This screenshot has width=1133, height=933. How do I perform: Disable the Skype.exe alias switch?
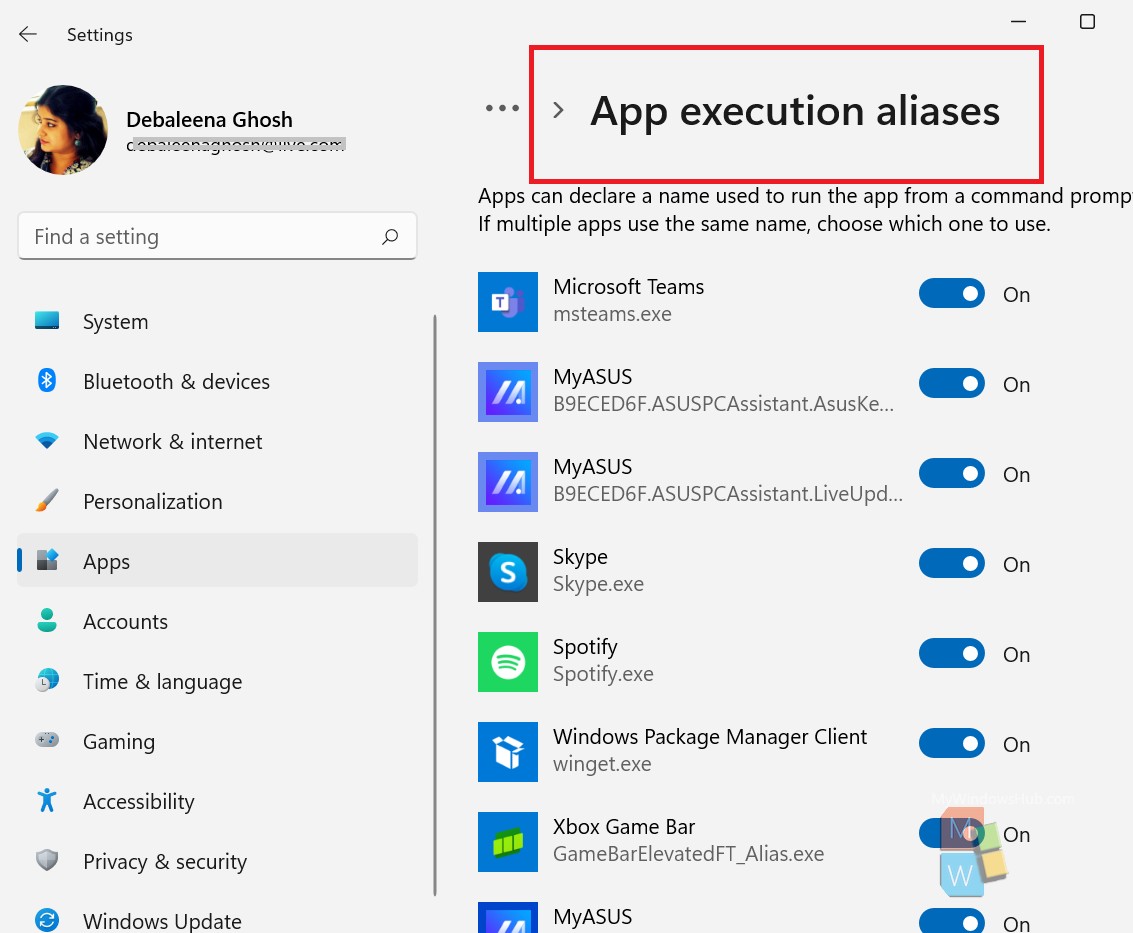click(x=952, y=563)
